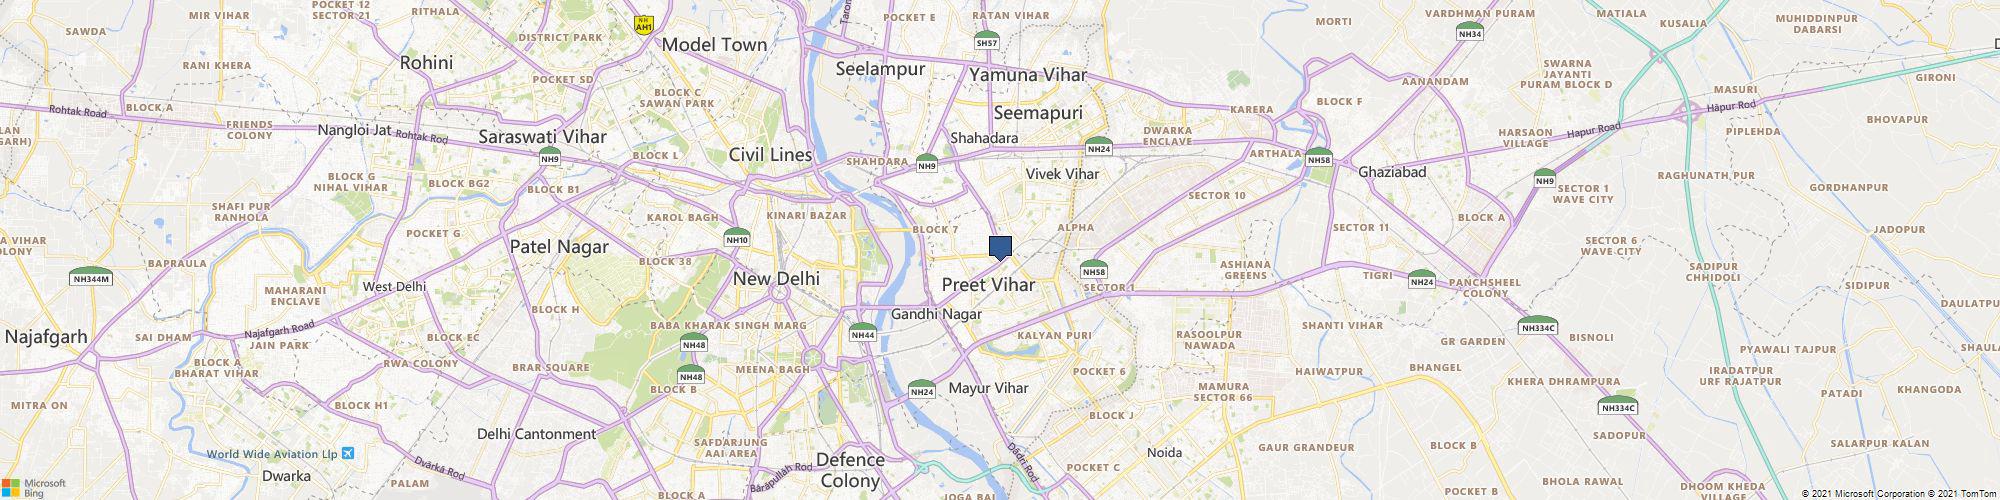Select the Najafgarh place label
The width and height of the screenshot is (2000, 500).
coord(46,337)
